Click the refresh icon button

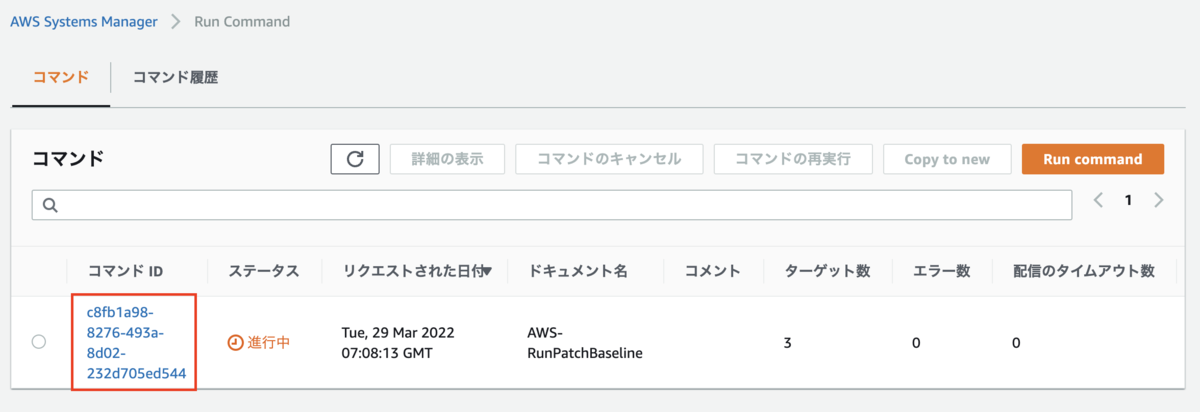355,159
